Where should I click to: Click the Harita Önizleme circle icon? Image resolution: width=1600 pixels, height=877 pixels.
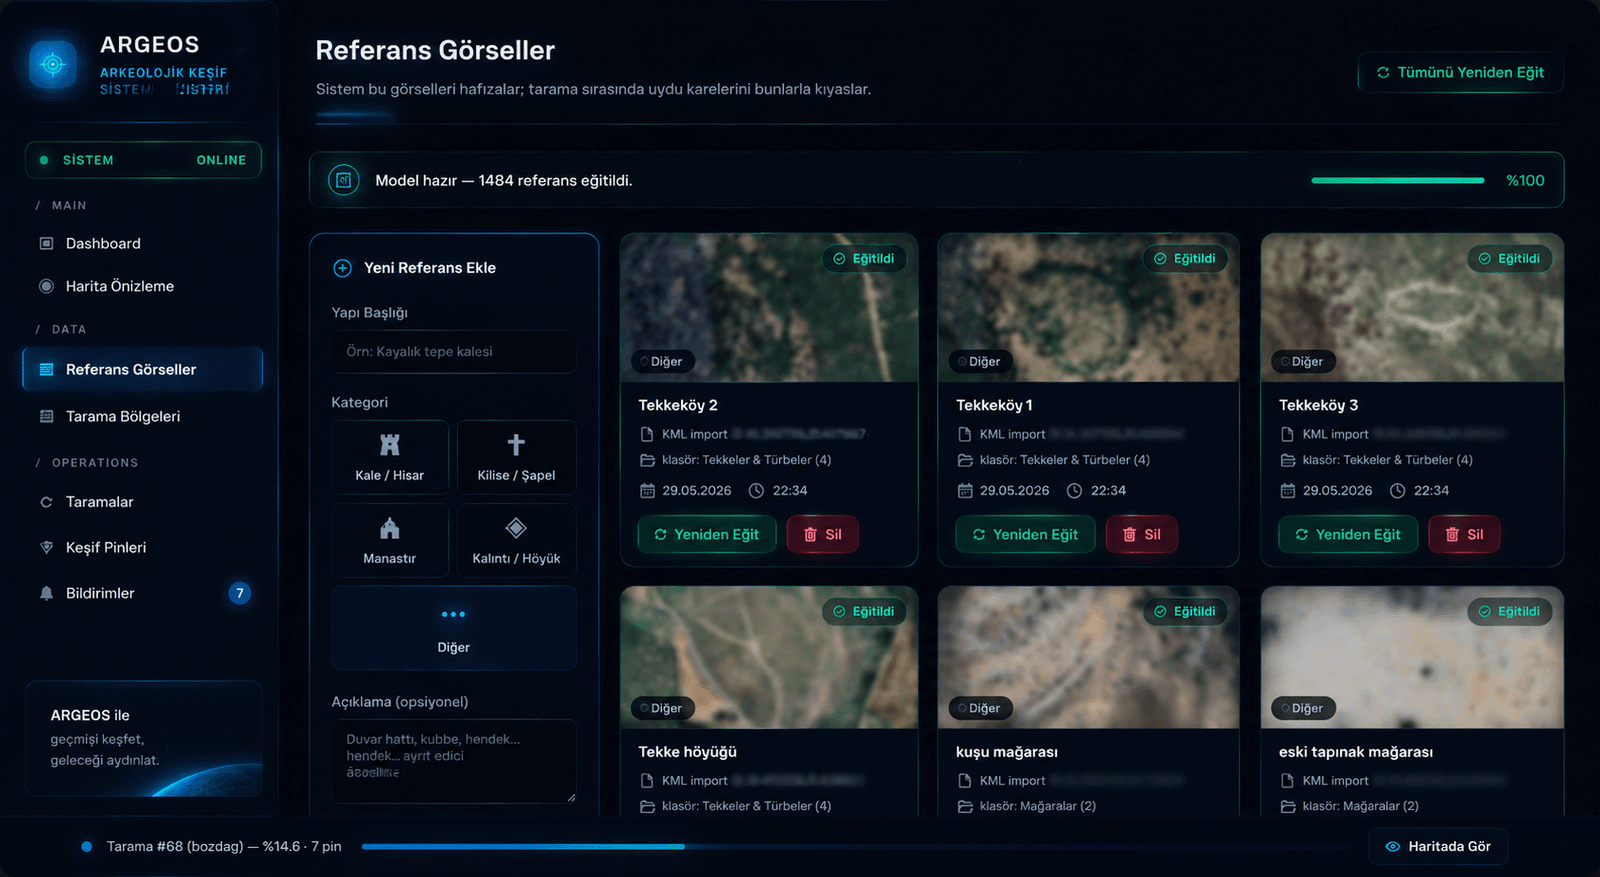point(46,286)
